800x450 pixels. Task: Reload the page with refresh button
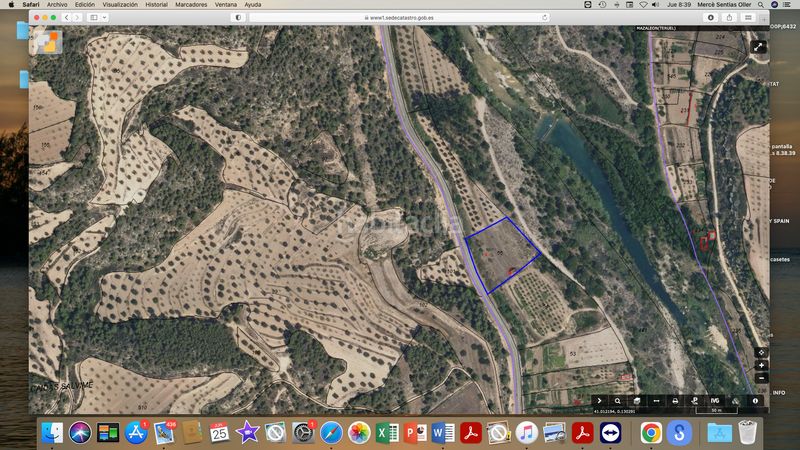point(544,17)
